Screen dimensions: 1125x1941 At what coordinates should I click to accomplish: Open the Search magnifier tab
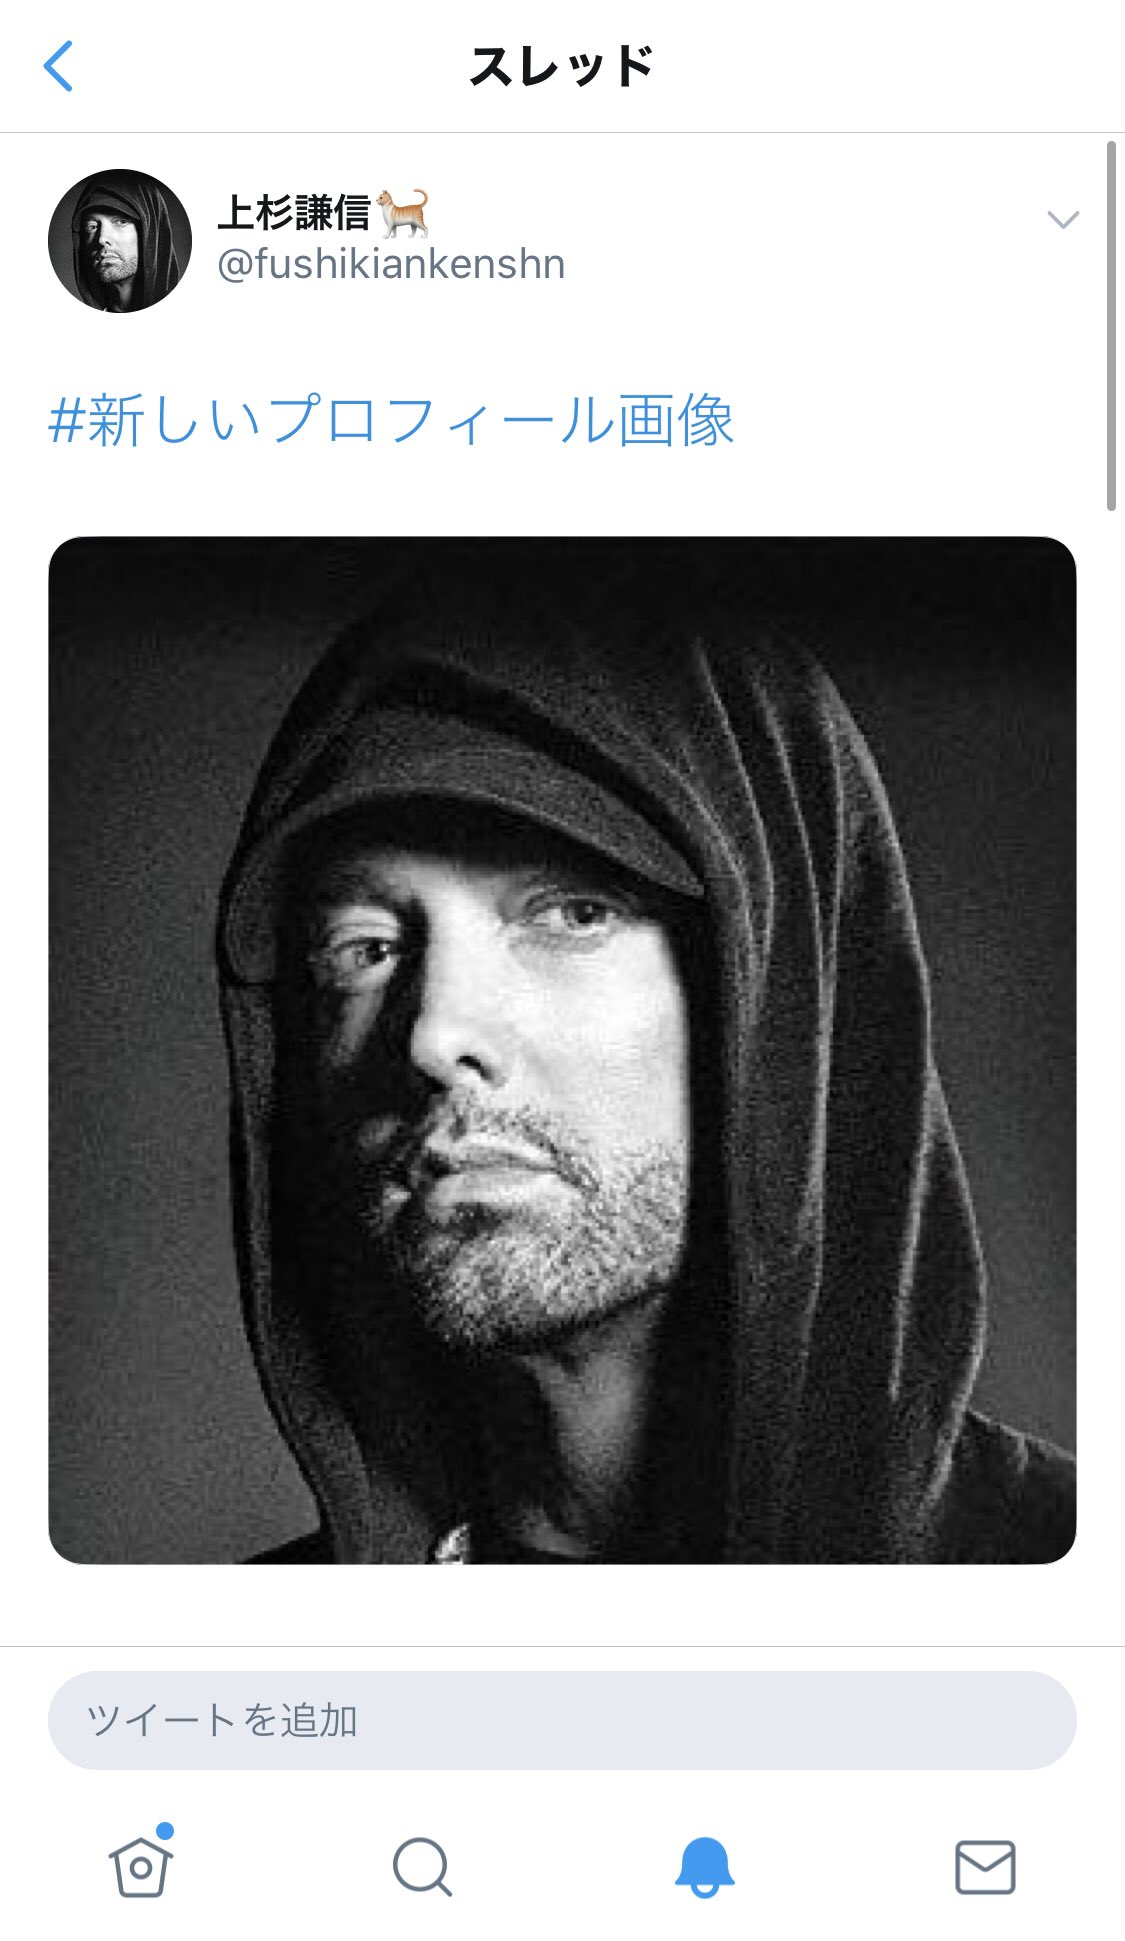click(422, 1866)
